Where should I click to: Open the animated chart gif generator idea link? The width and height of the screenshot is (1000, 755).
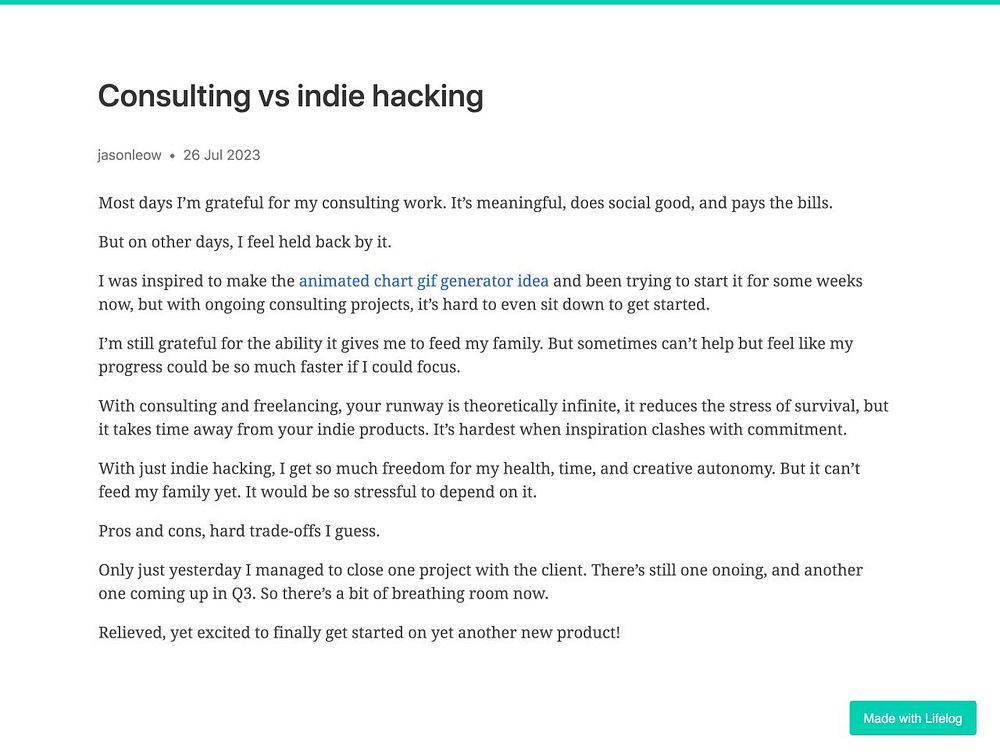[x=423, y=281]
